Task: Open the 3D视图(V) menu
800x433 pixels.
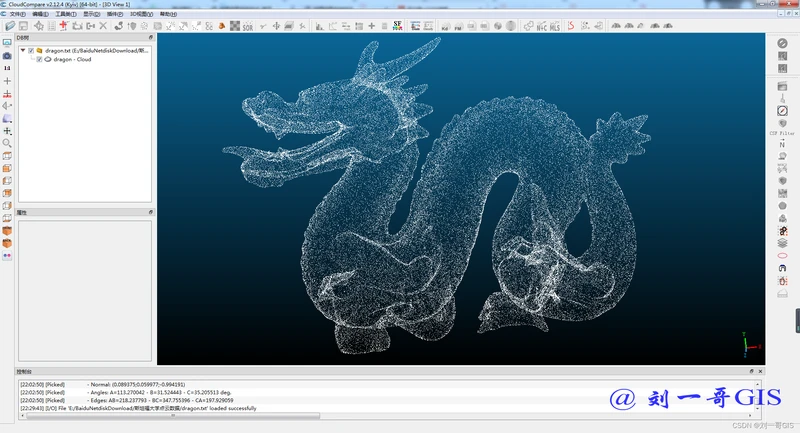Action: 141,14
